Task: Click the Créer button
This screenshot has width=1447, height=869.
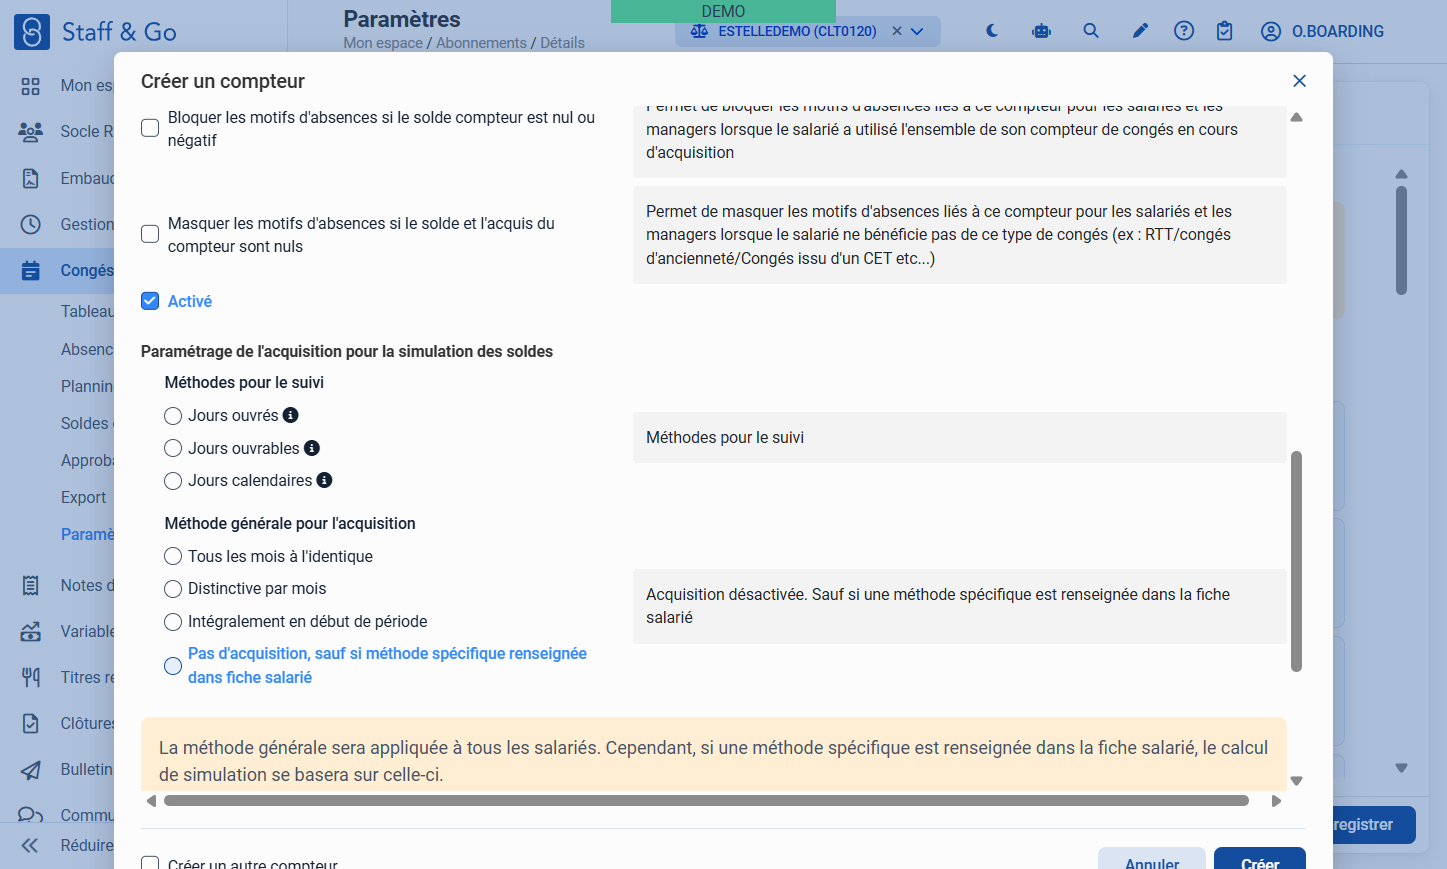Action: tap(1260, 860)
